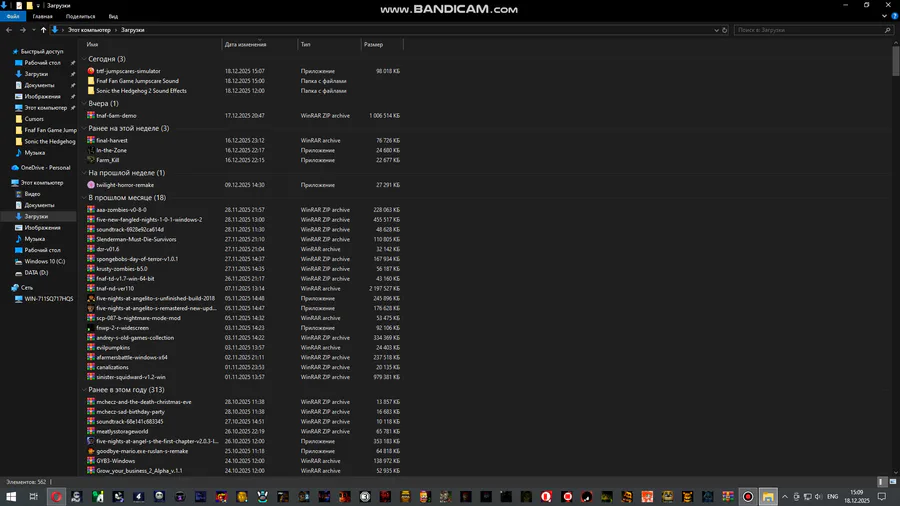
Task: Sort by the Тип column header
Action: pos(306,44)
